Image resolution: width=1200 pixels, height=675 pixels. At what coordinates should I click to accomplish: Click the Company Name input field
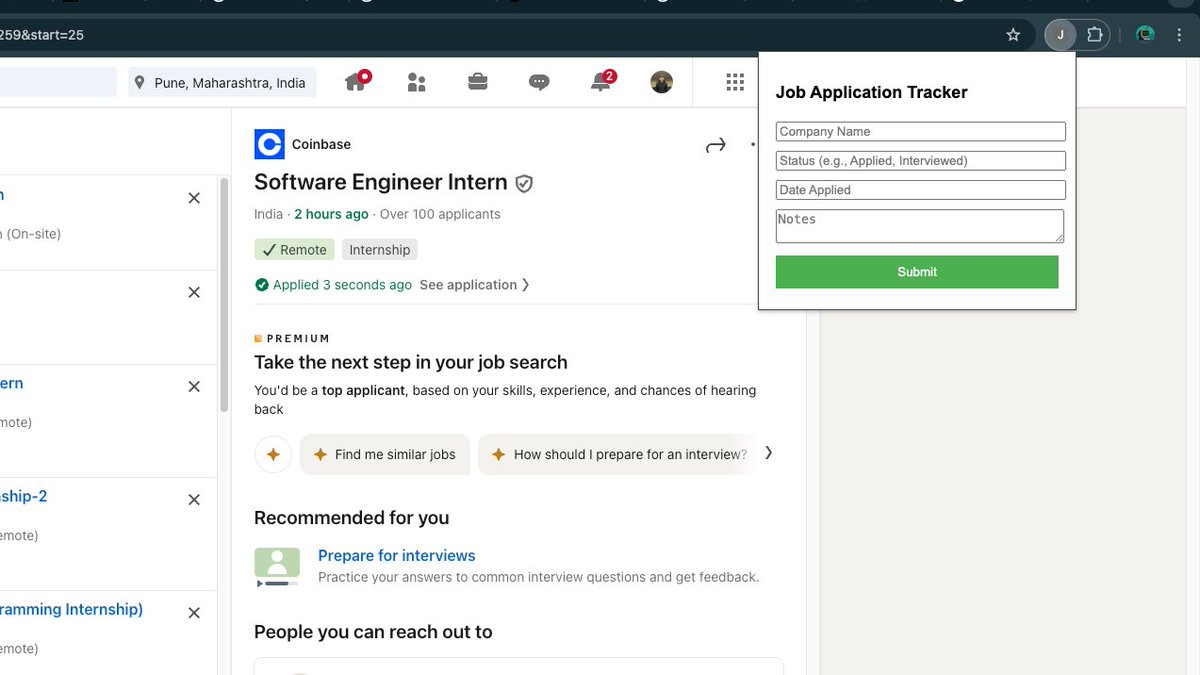coord(919,131)
